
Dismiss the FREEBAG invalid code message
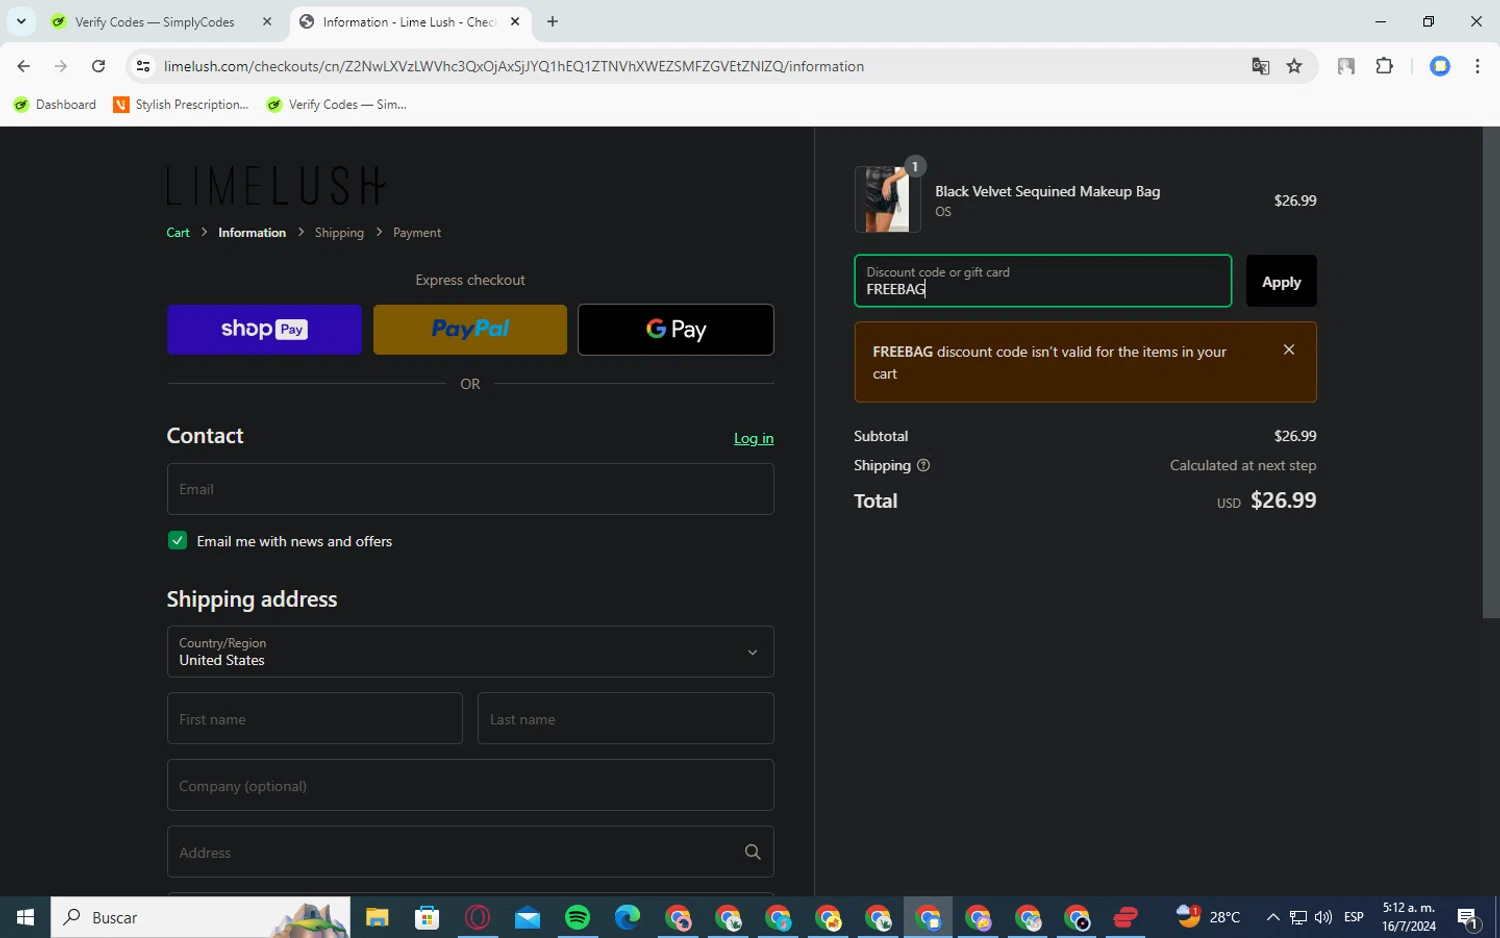click(1289, 349)
